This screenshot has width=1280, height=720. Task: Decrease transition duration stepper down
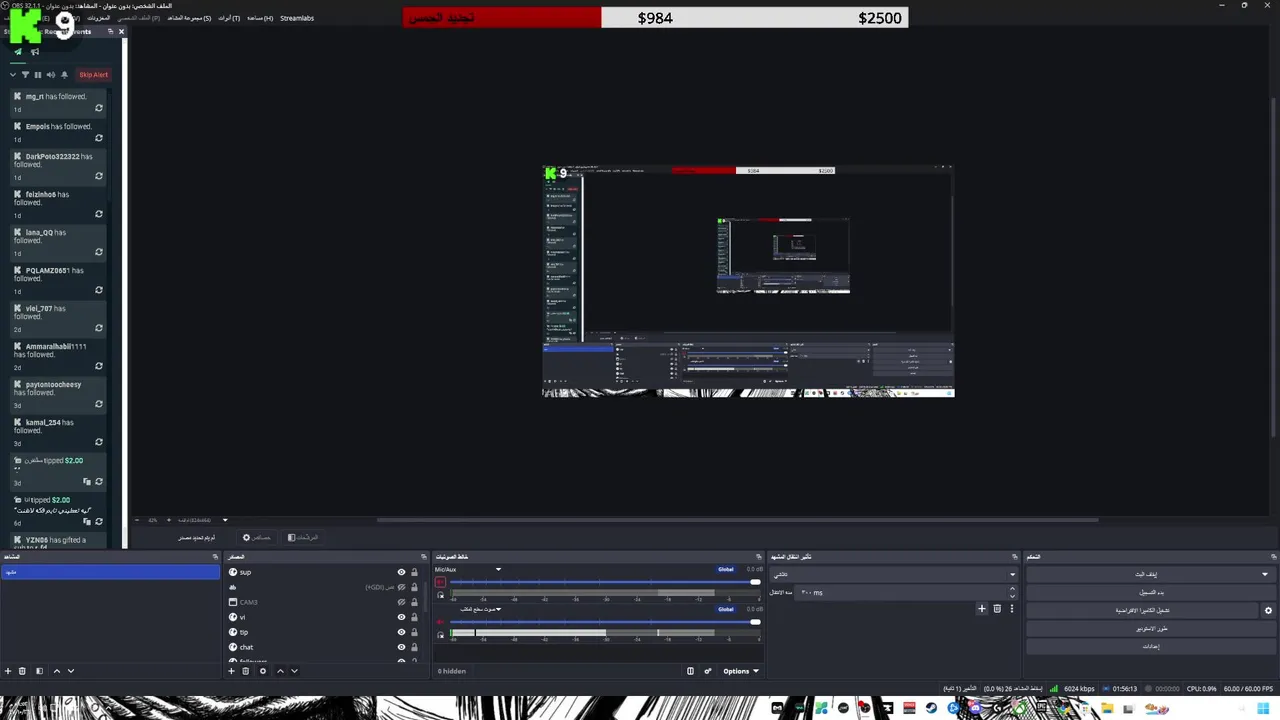1012,595
